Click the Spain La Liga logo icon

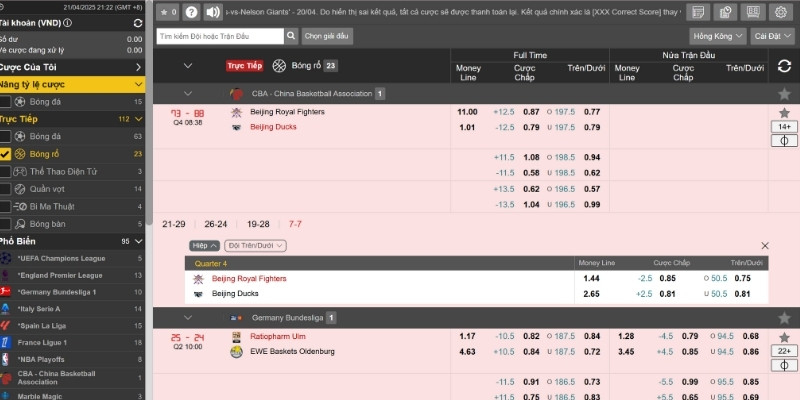pos(6,326)
